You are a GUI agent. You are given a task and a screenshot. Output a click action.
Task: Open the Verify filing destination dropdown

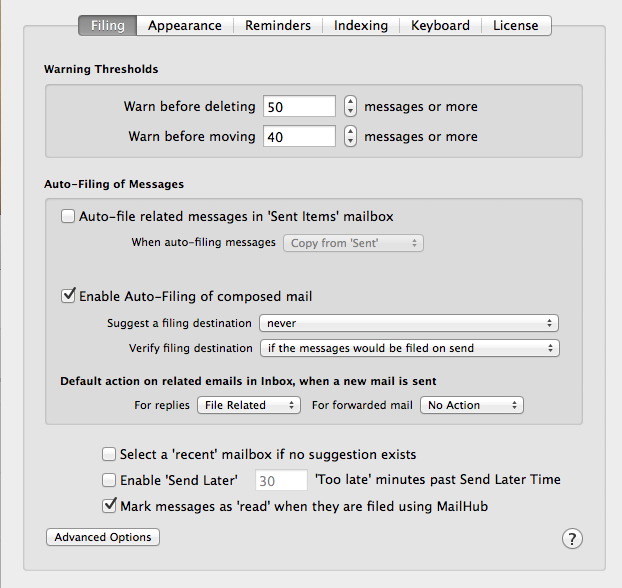408,348
